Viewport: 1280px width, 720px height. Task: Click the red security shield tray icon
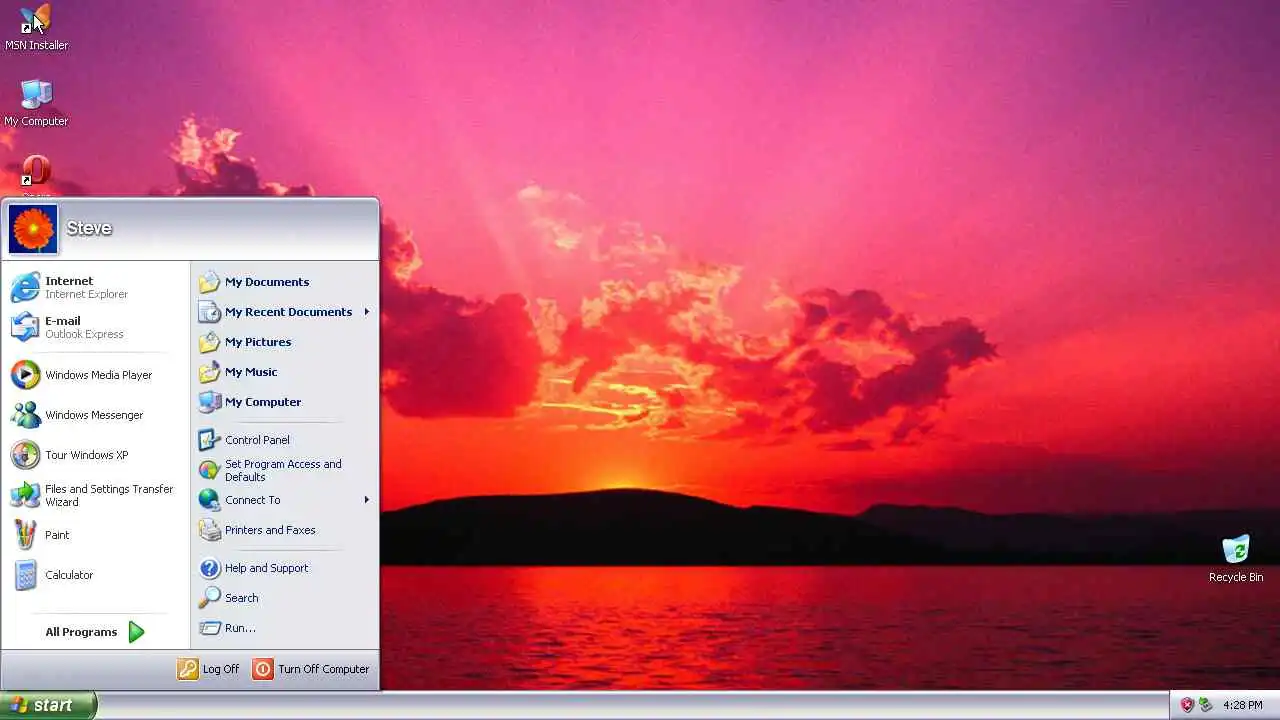[1187, 705]
